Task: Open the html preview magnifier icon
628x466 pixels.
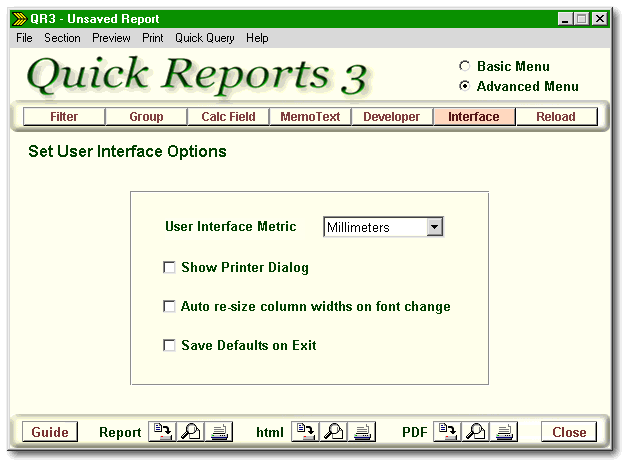Action: coord(334,432)
